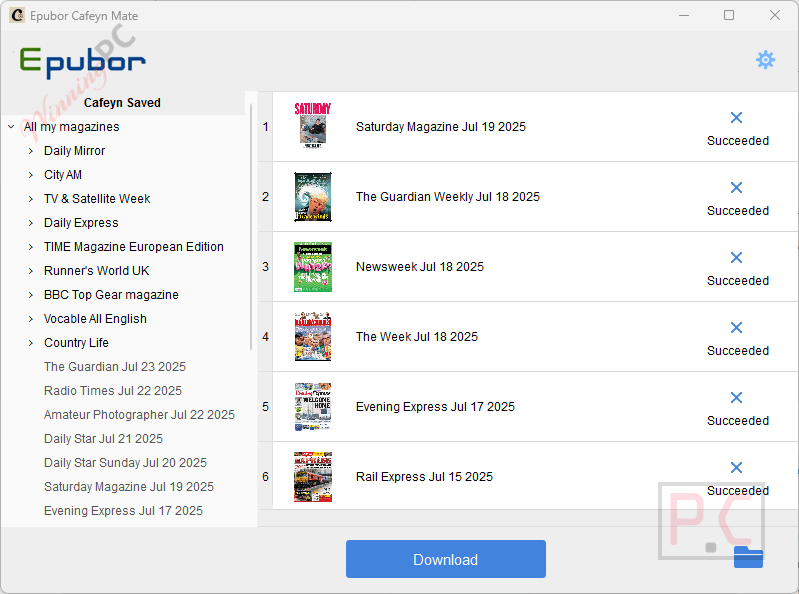Click the Newsweek cover thumbnail
The width and height of the screenshot is (799, 594).
[313, 267]
